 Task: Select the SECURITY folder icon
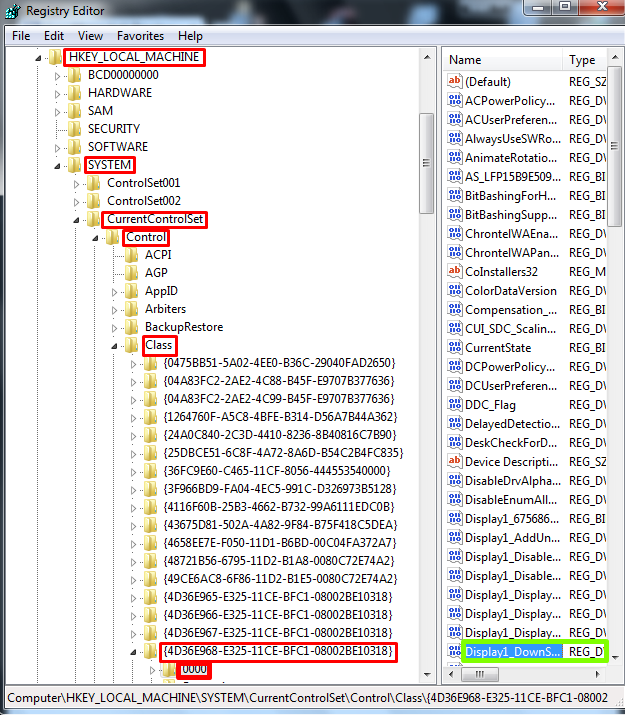coord(74,129)
